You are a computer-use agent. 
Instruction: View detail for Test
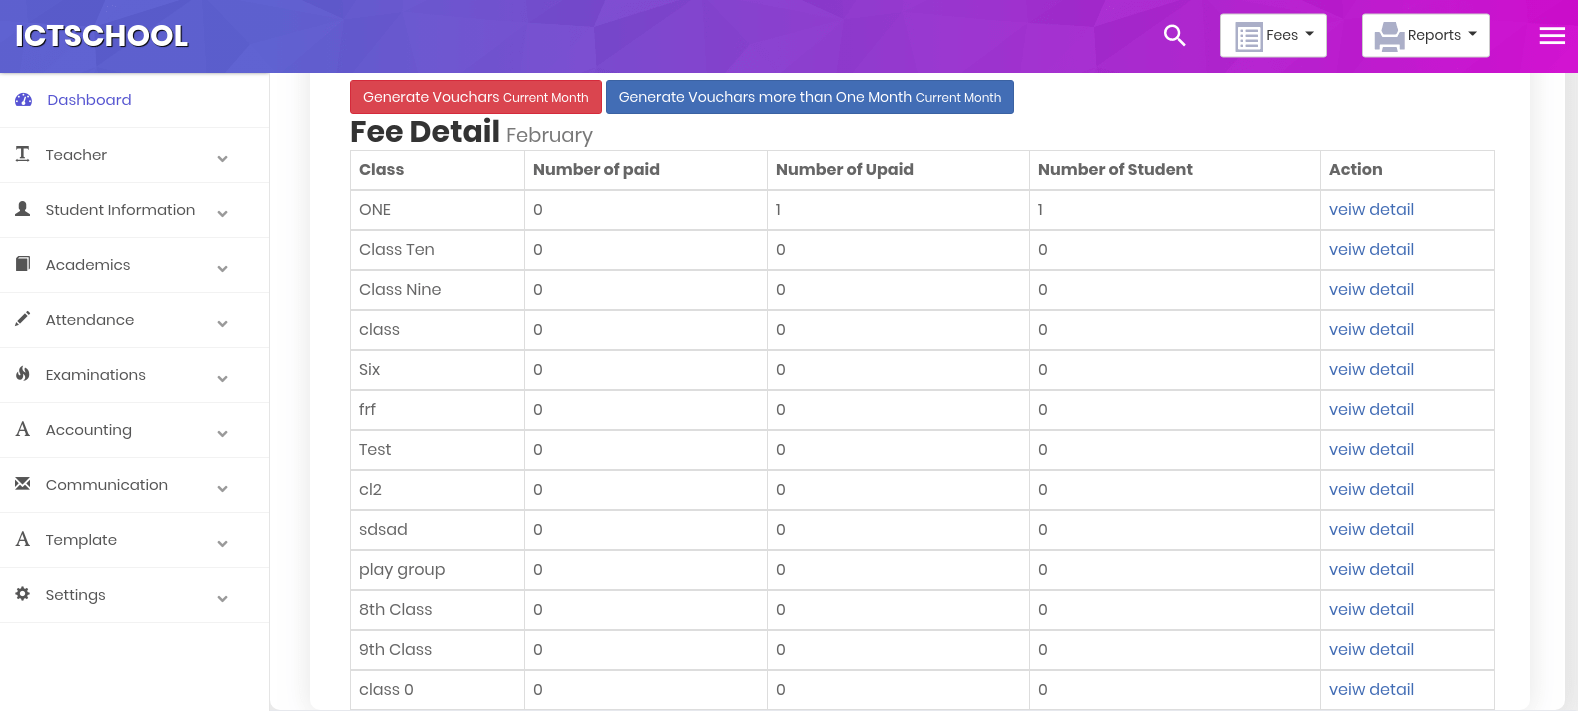1371,450
